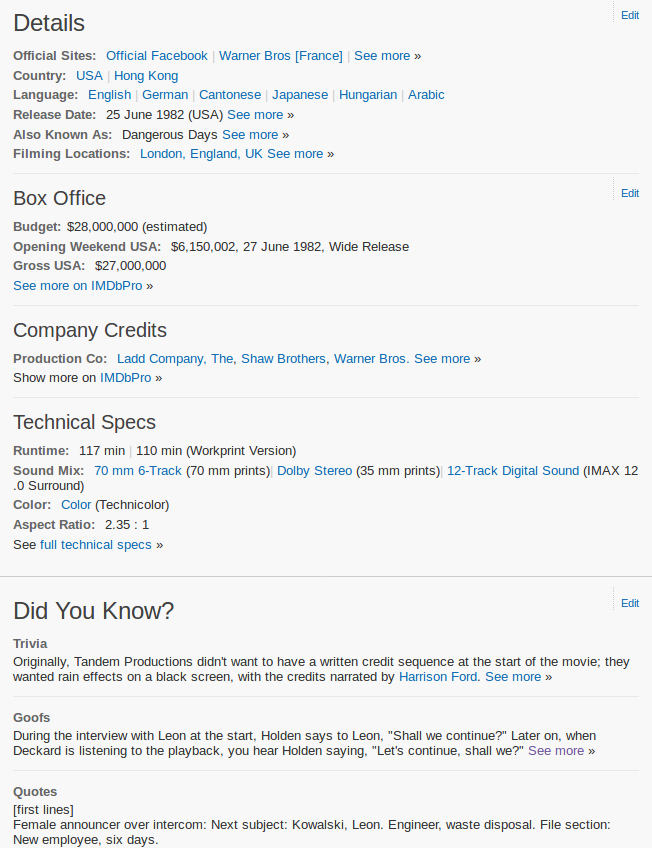Click Dolby Stereo sound mix link
This screenshot has height=848, width=652.
click(314, 471)
